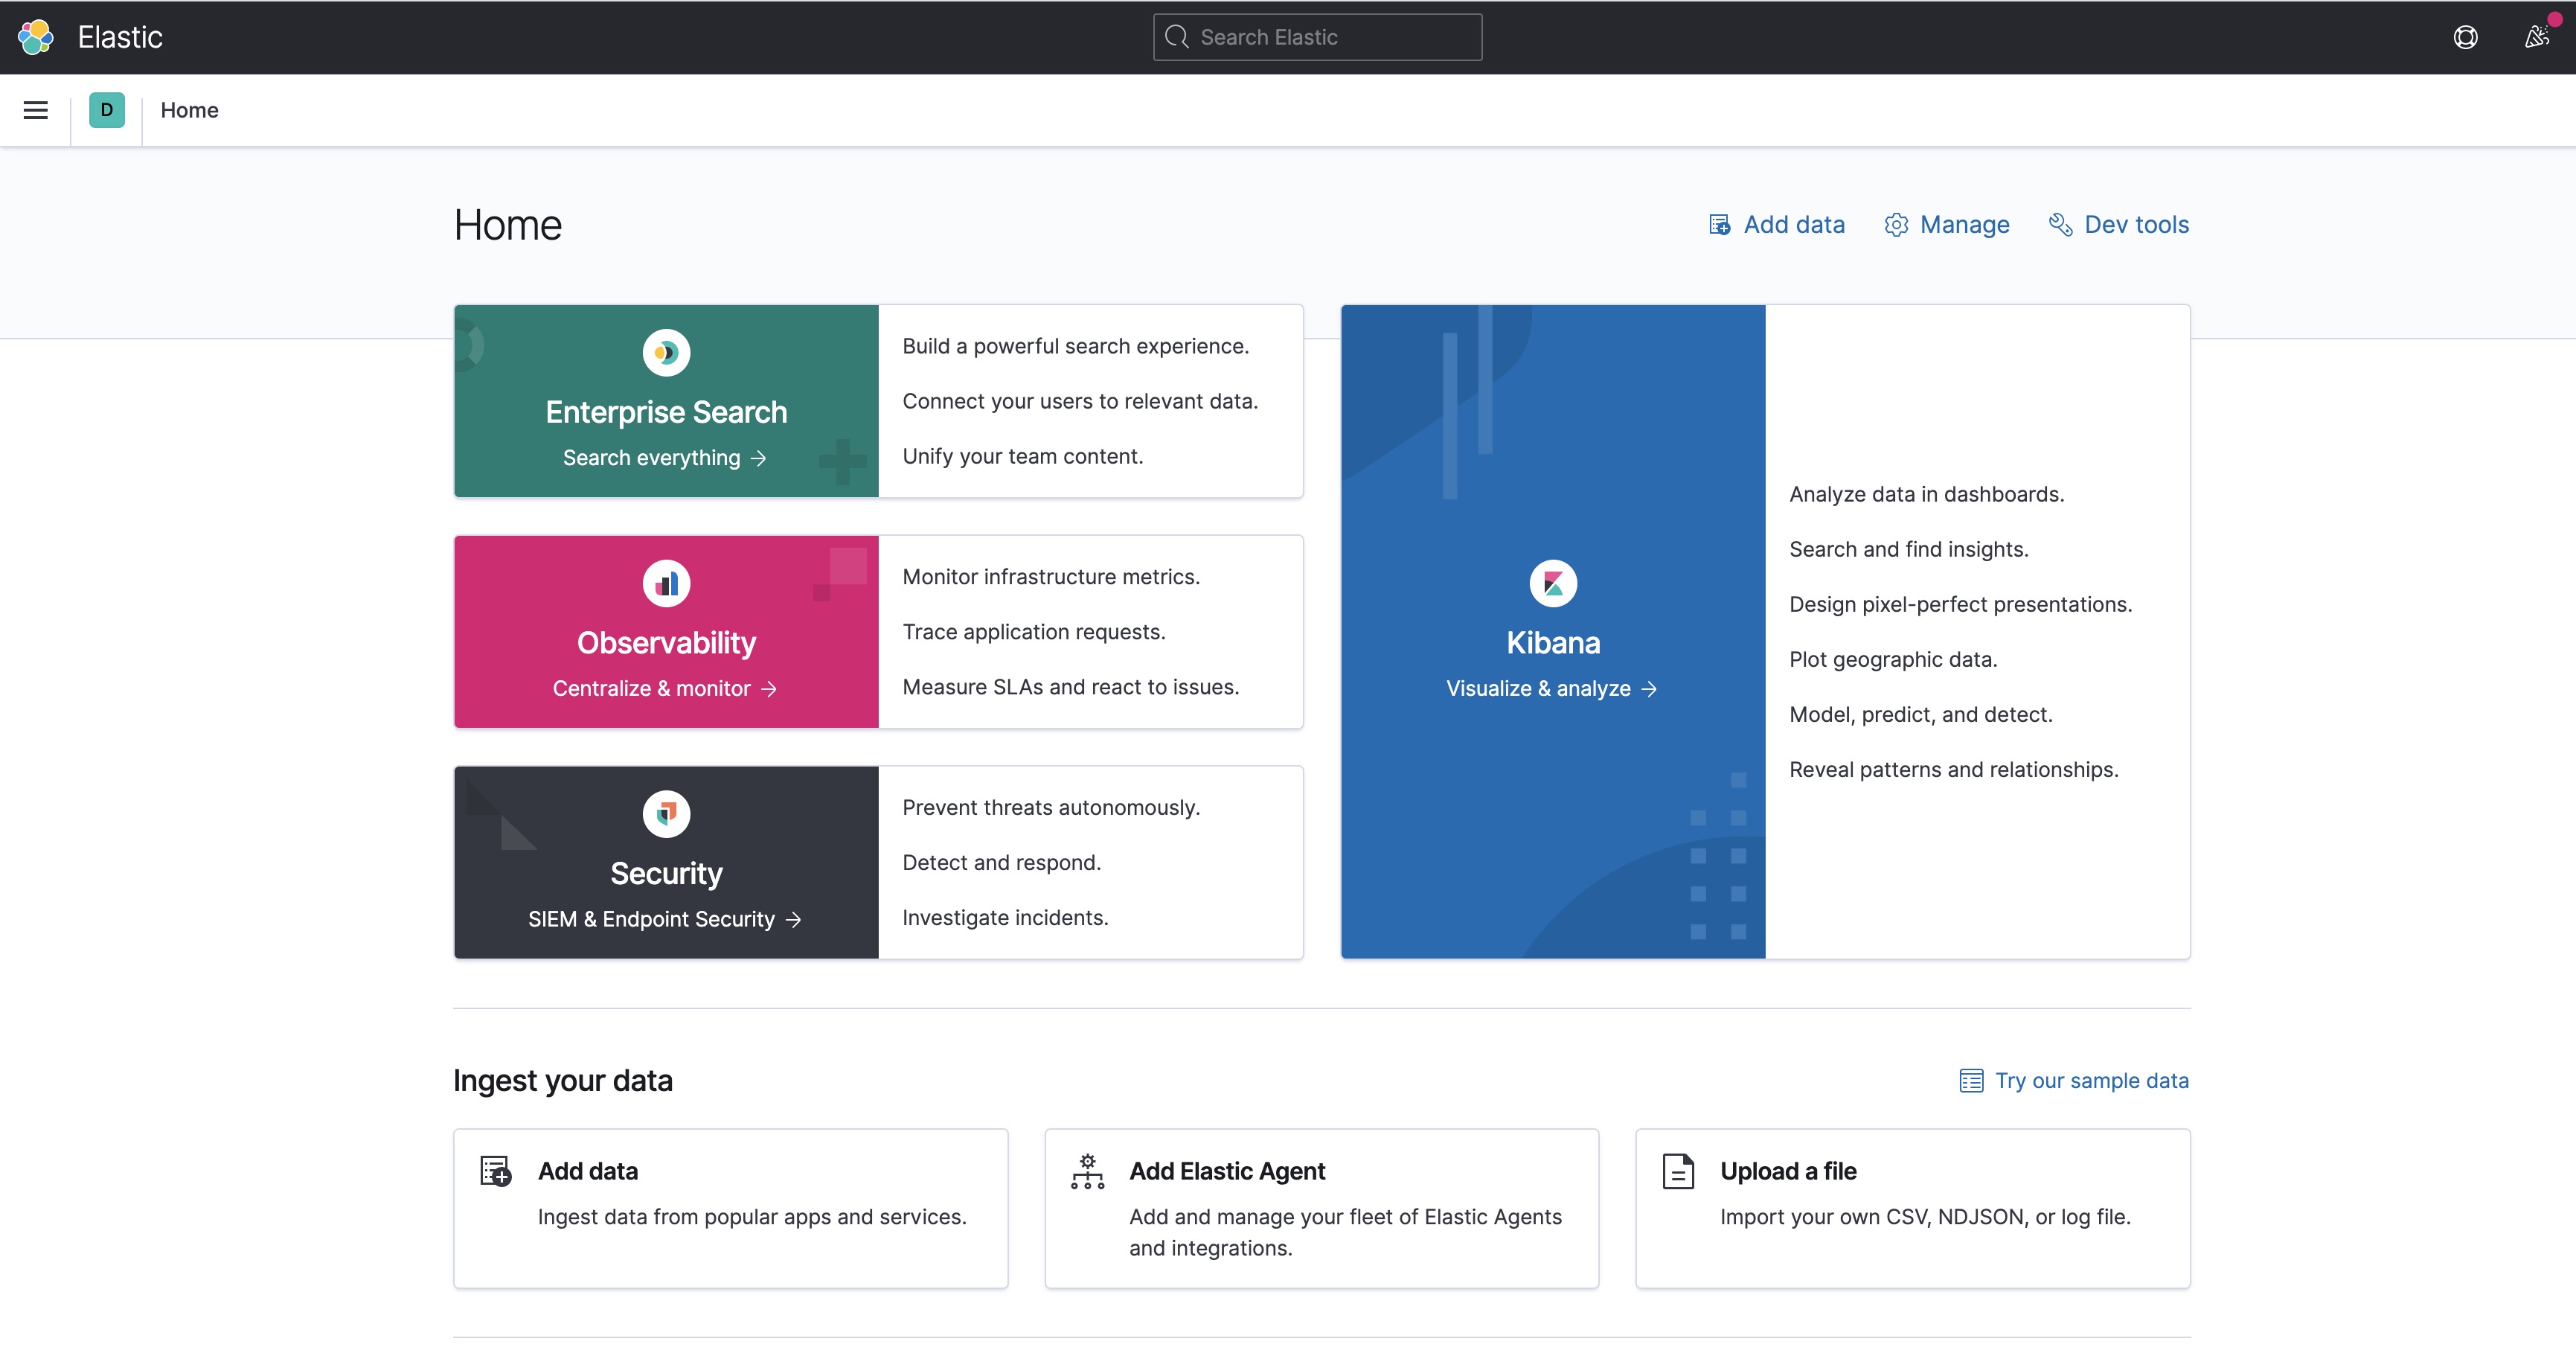
Task: Click 'Search and find insights.' text
Action: (1908, 549)
